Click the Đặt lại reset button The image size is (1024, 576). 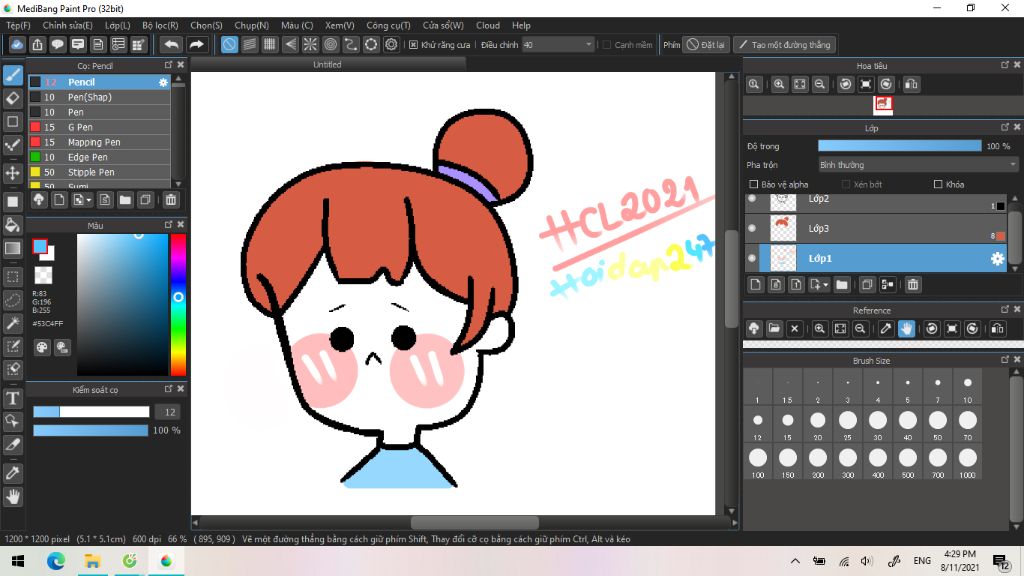click(x=706, y=45)
